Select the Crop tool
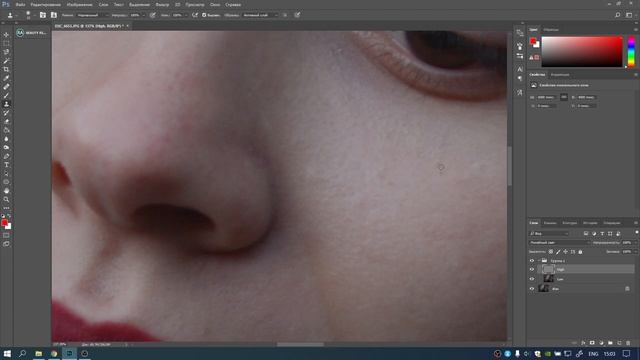 pos(6,69)
